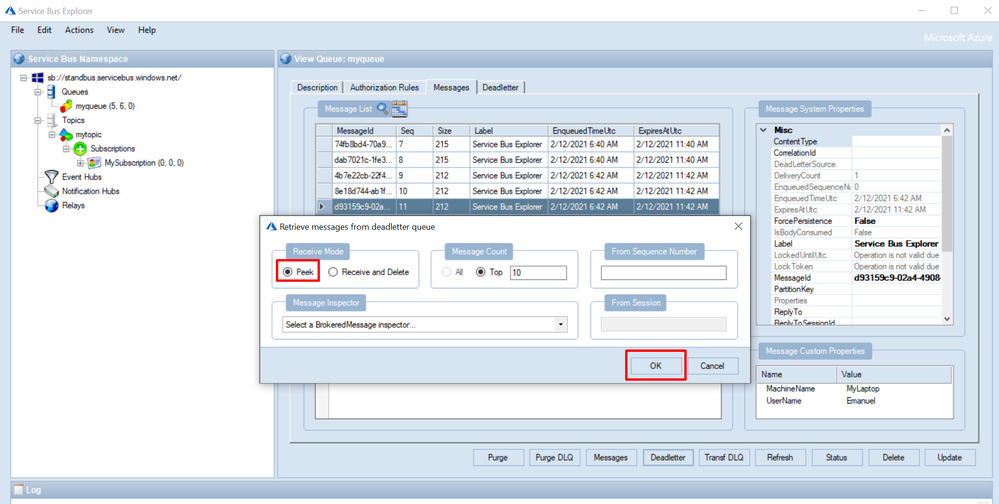Viewport: 999px width, 504px height.
Task: Close the deadletter retrieve dialog
Action: pyautogui.click(x=738, y=226)
